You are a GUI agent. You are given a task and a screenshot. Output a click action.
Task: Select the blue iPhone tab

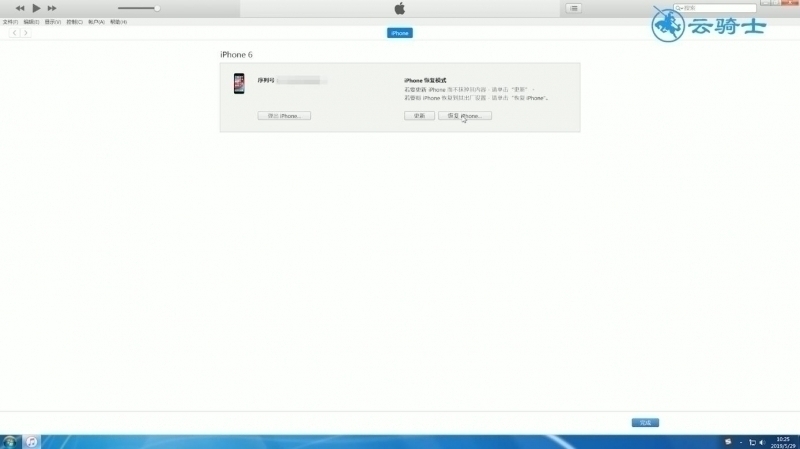pos(399,33)
